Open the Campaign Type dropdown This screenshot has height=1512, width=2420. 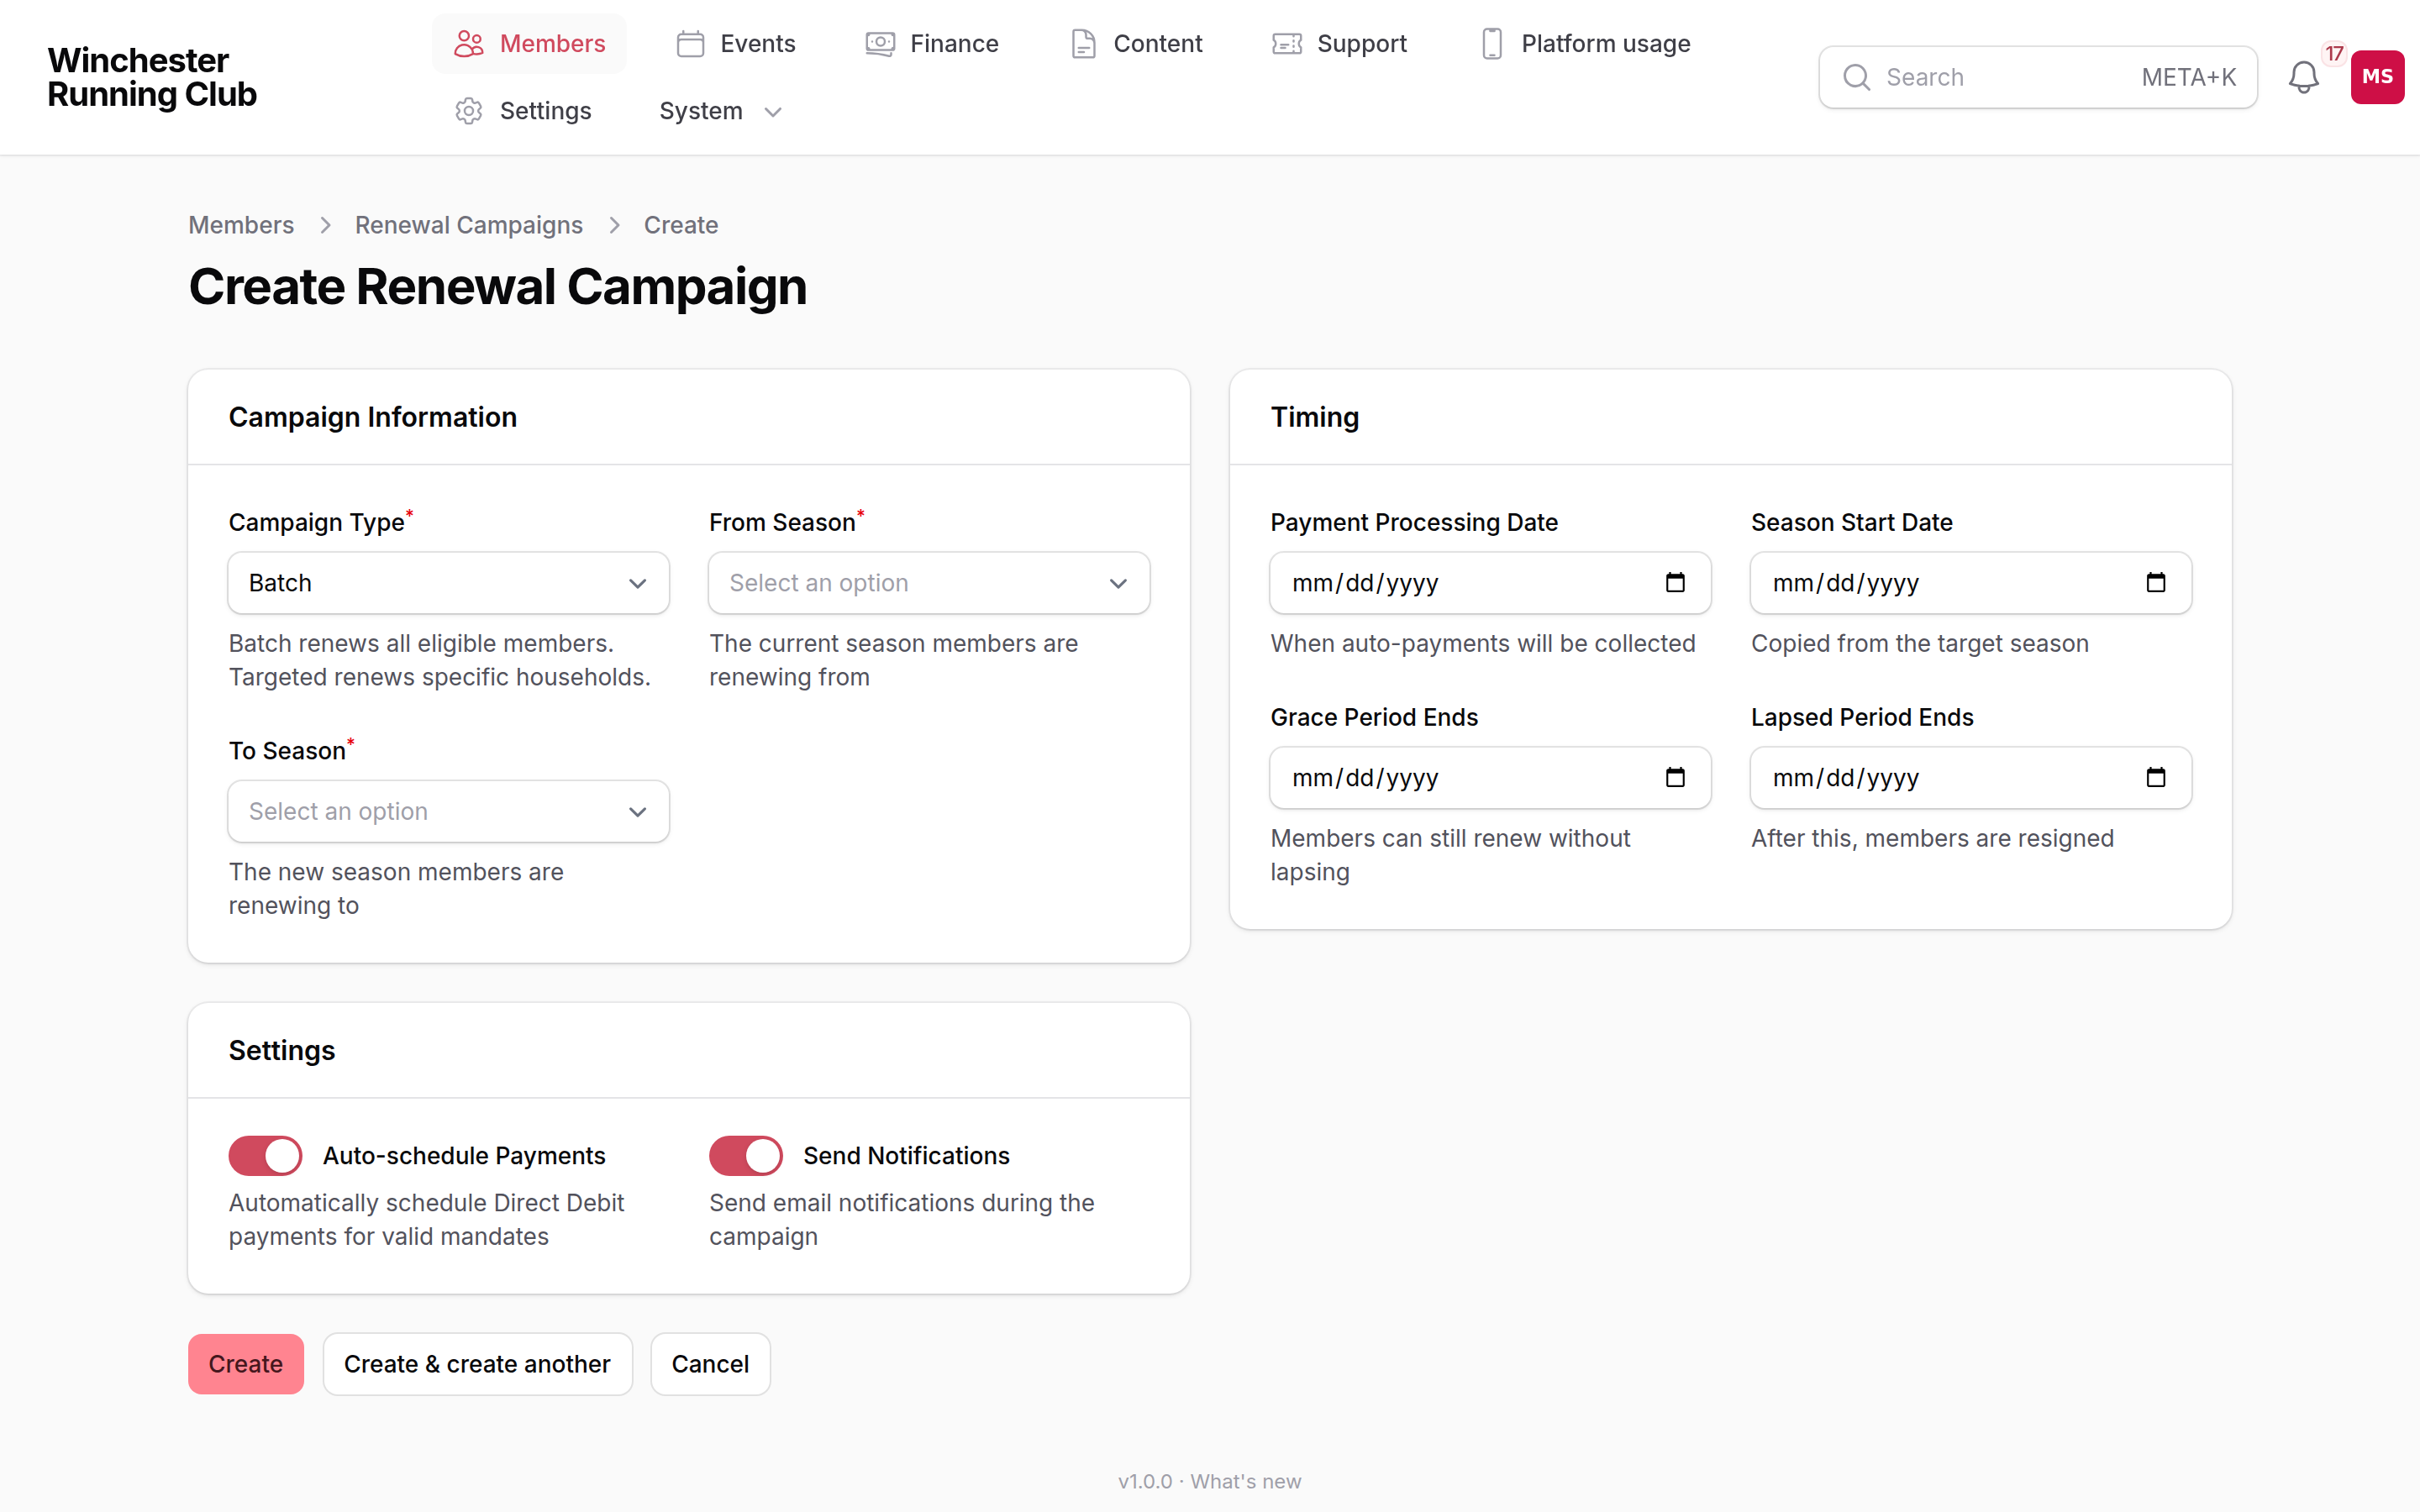(448, 583)
